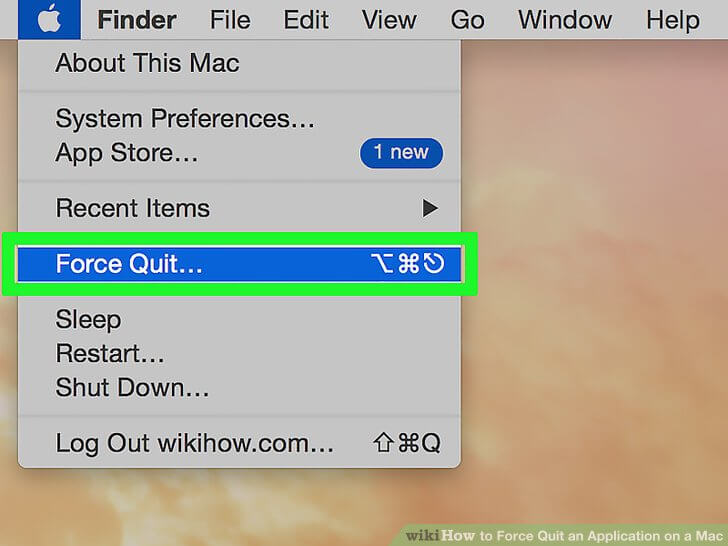Expand the Recent Items submenu
Image resolution: width=728 pixels, height=546 pixels.
240,208
